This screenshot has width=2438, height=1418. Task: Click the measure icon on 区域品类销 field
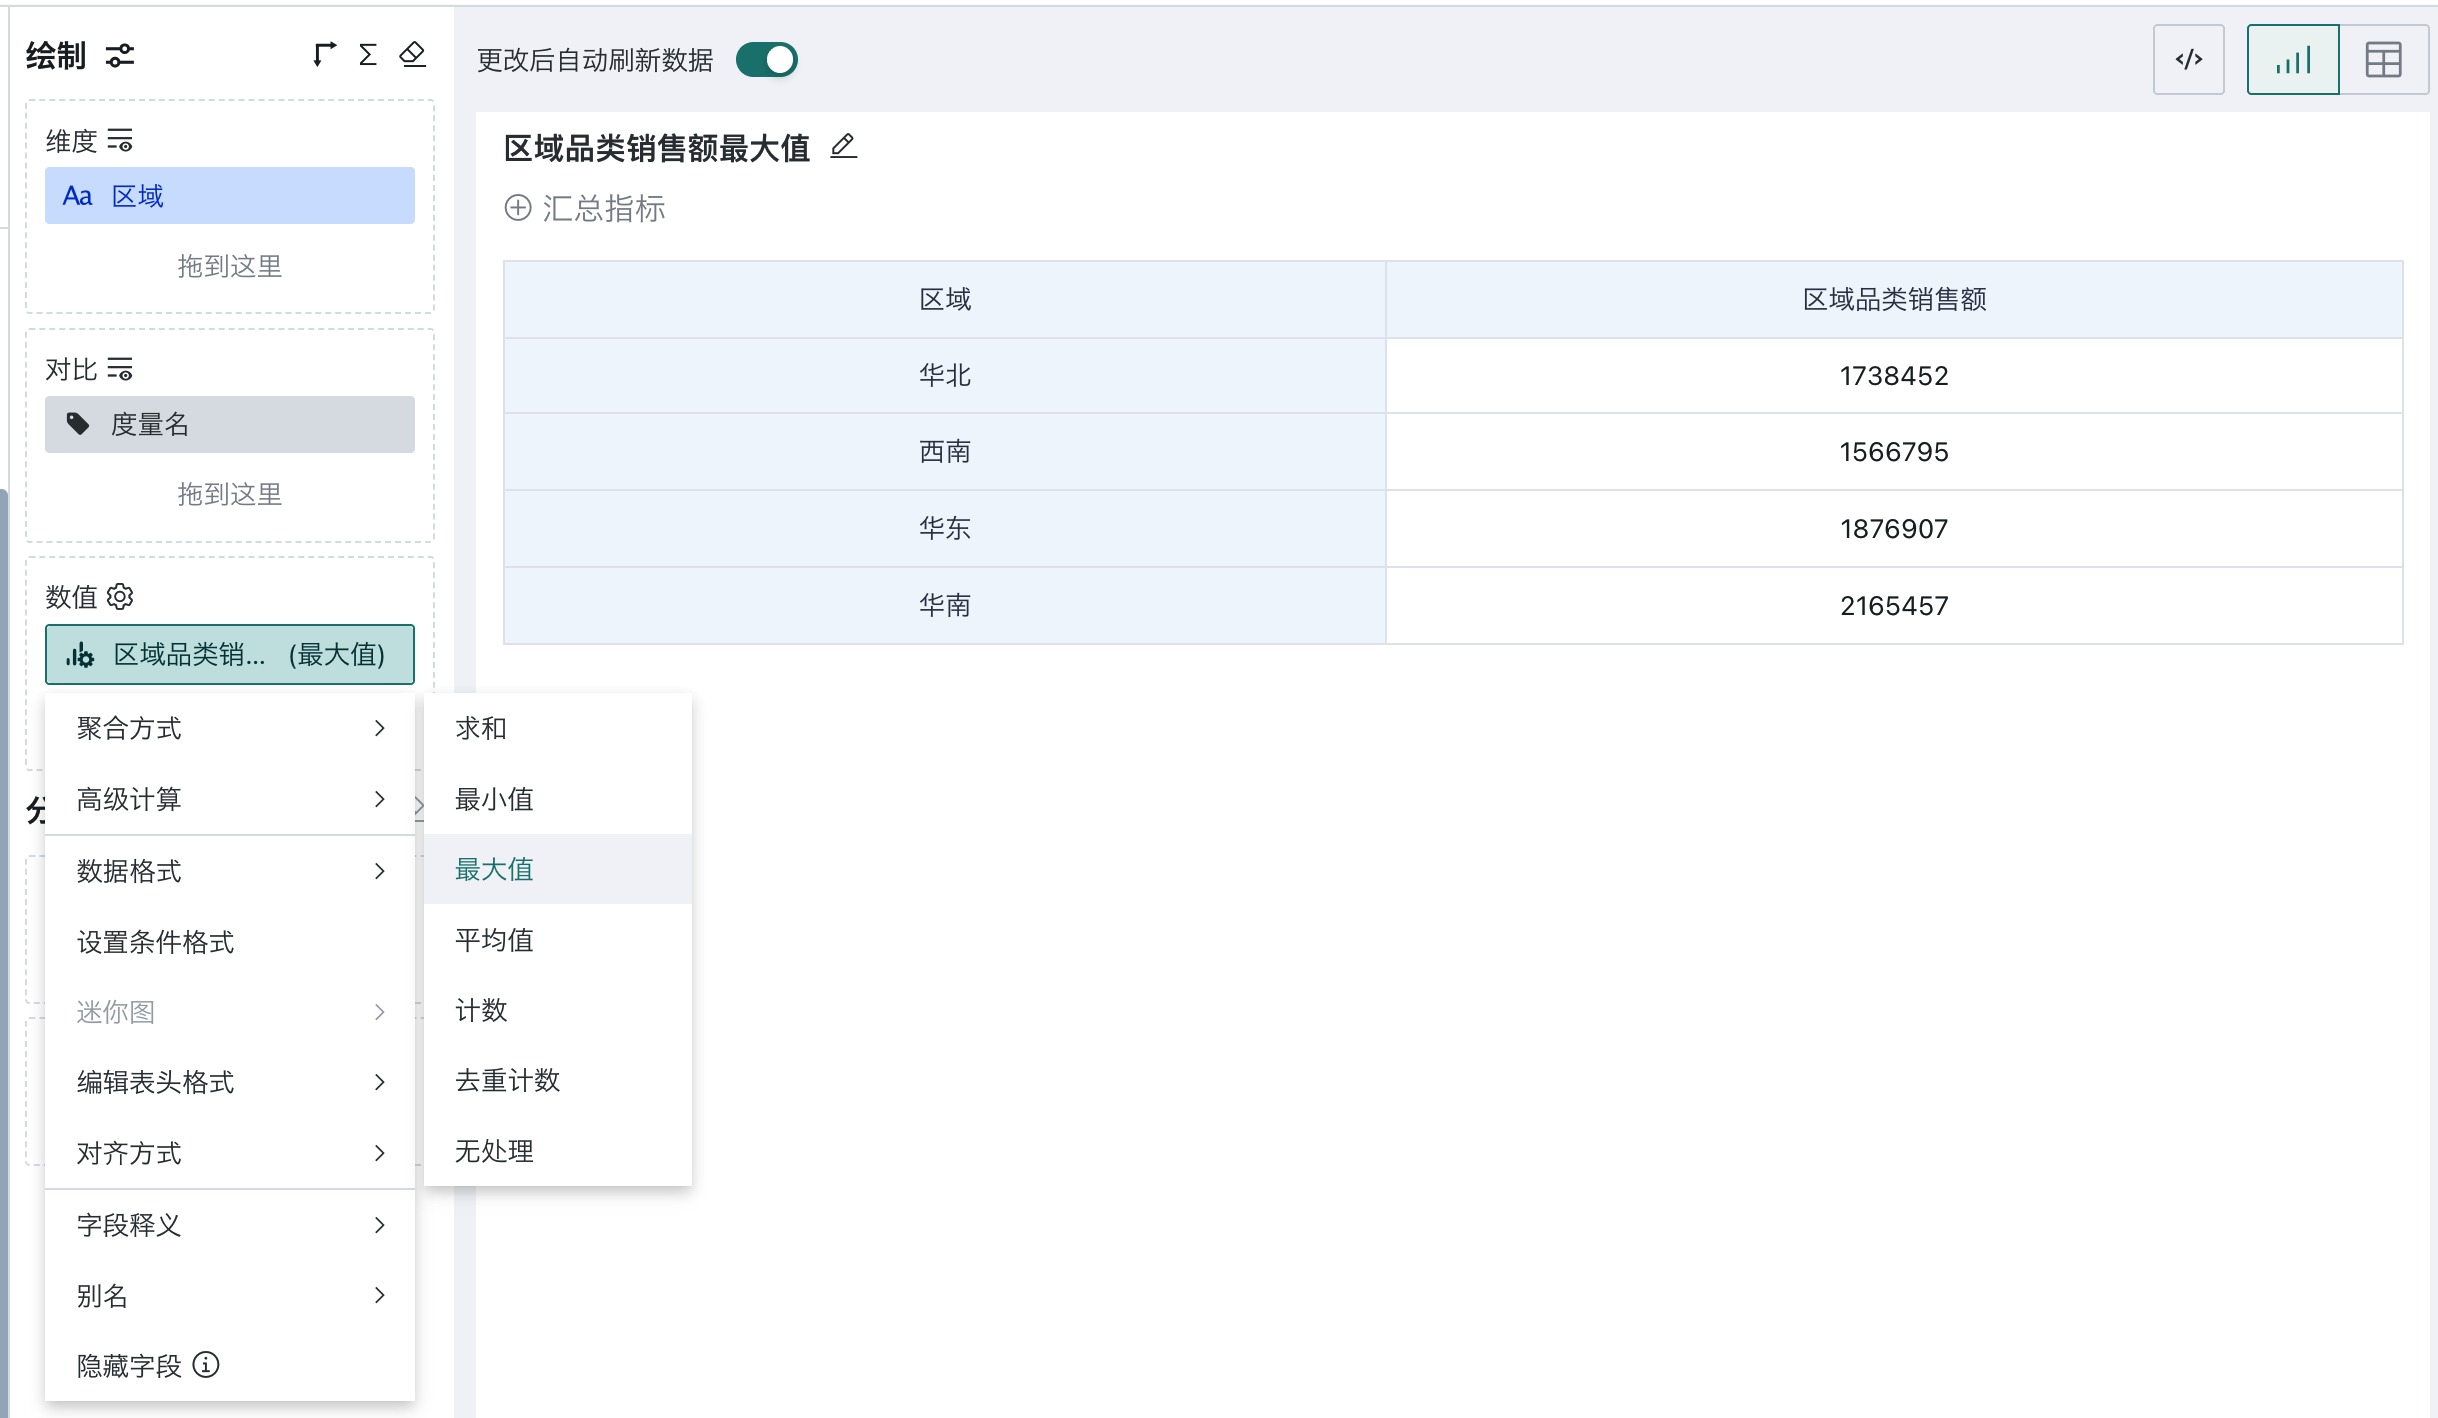(x=80, y=656)
